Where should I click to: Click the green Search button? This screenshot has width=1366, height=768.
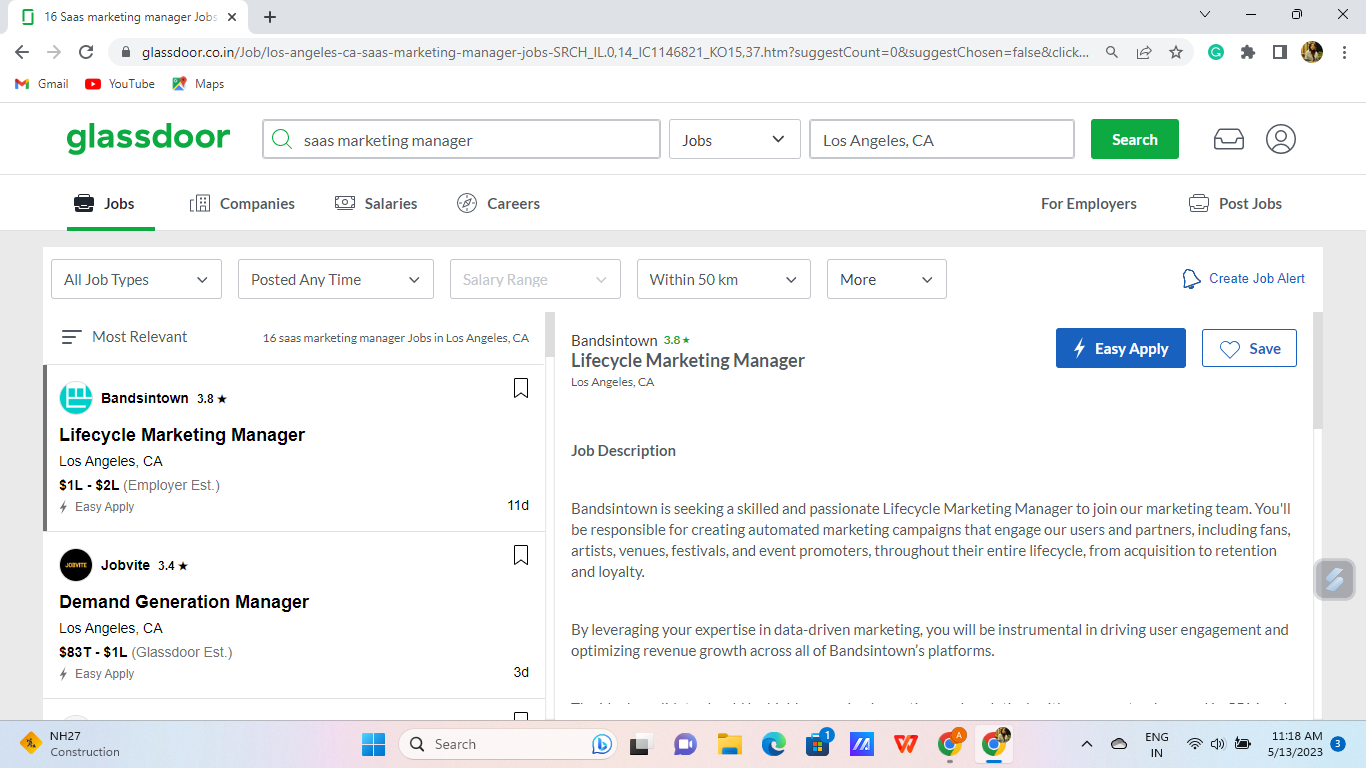(1135, 140)
